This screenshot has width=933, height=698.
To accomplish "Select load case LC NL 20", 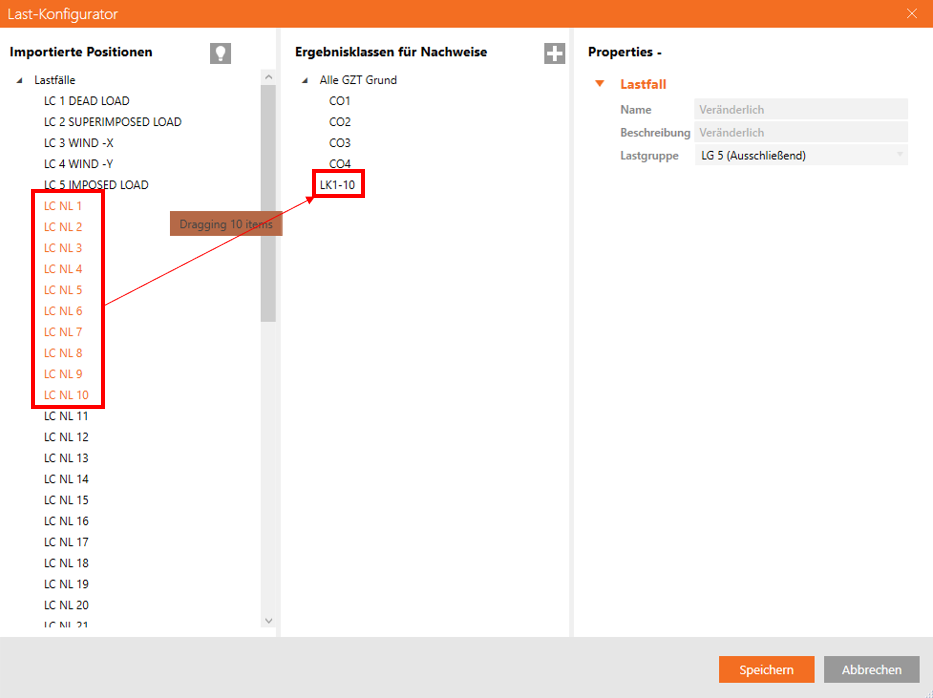I will pos(66,605).
